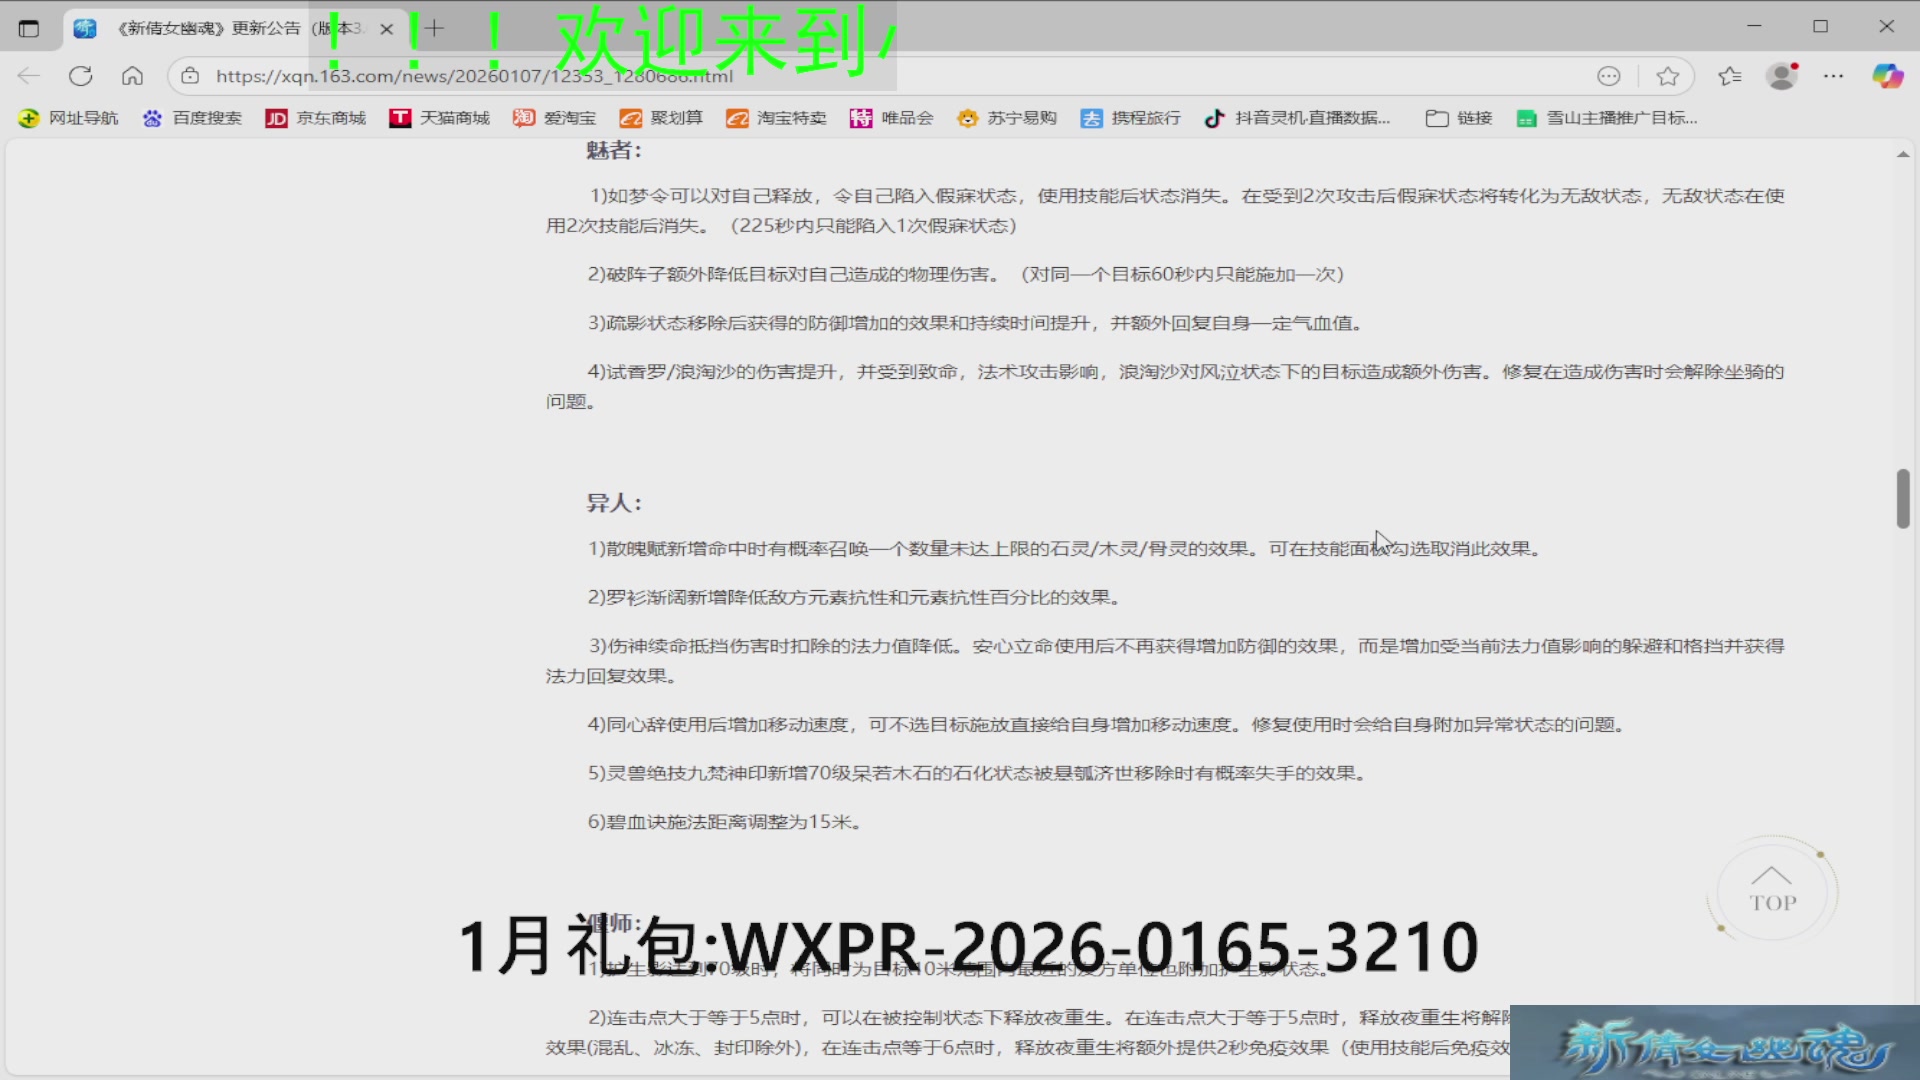Click the TOP back-to-top button
1920x1080 pixels.
pyautogui.click(x=1772, y=889)
